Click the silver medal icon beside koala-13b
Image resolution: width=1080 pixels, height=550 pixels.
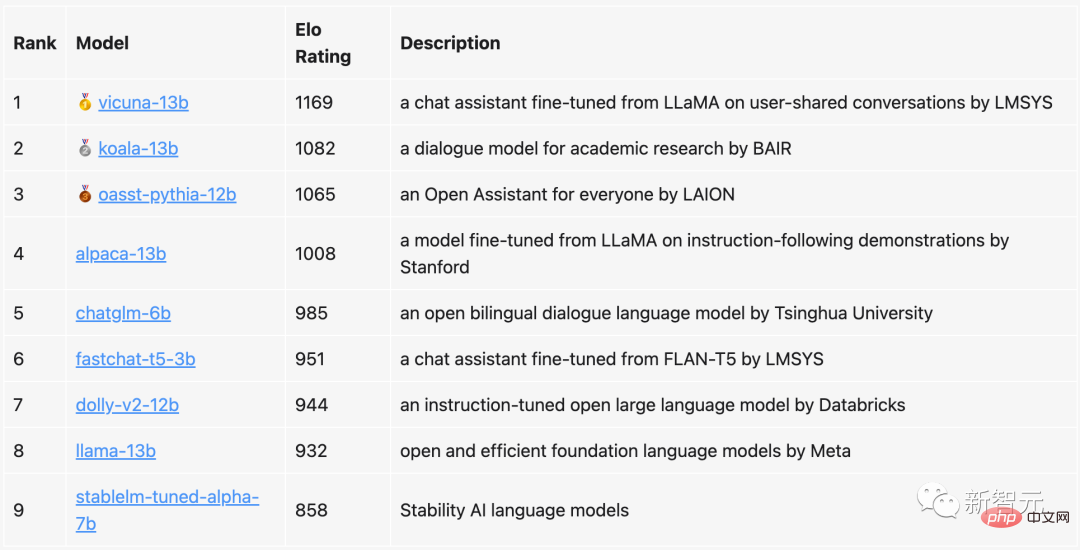pos(85,148)
